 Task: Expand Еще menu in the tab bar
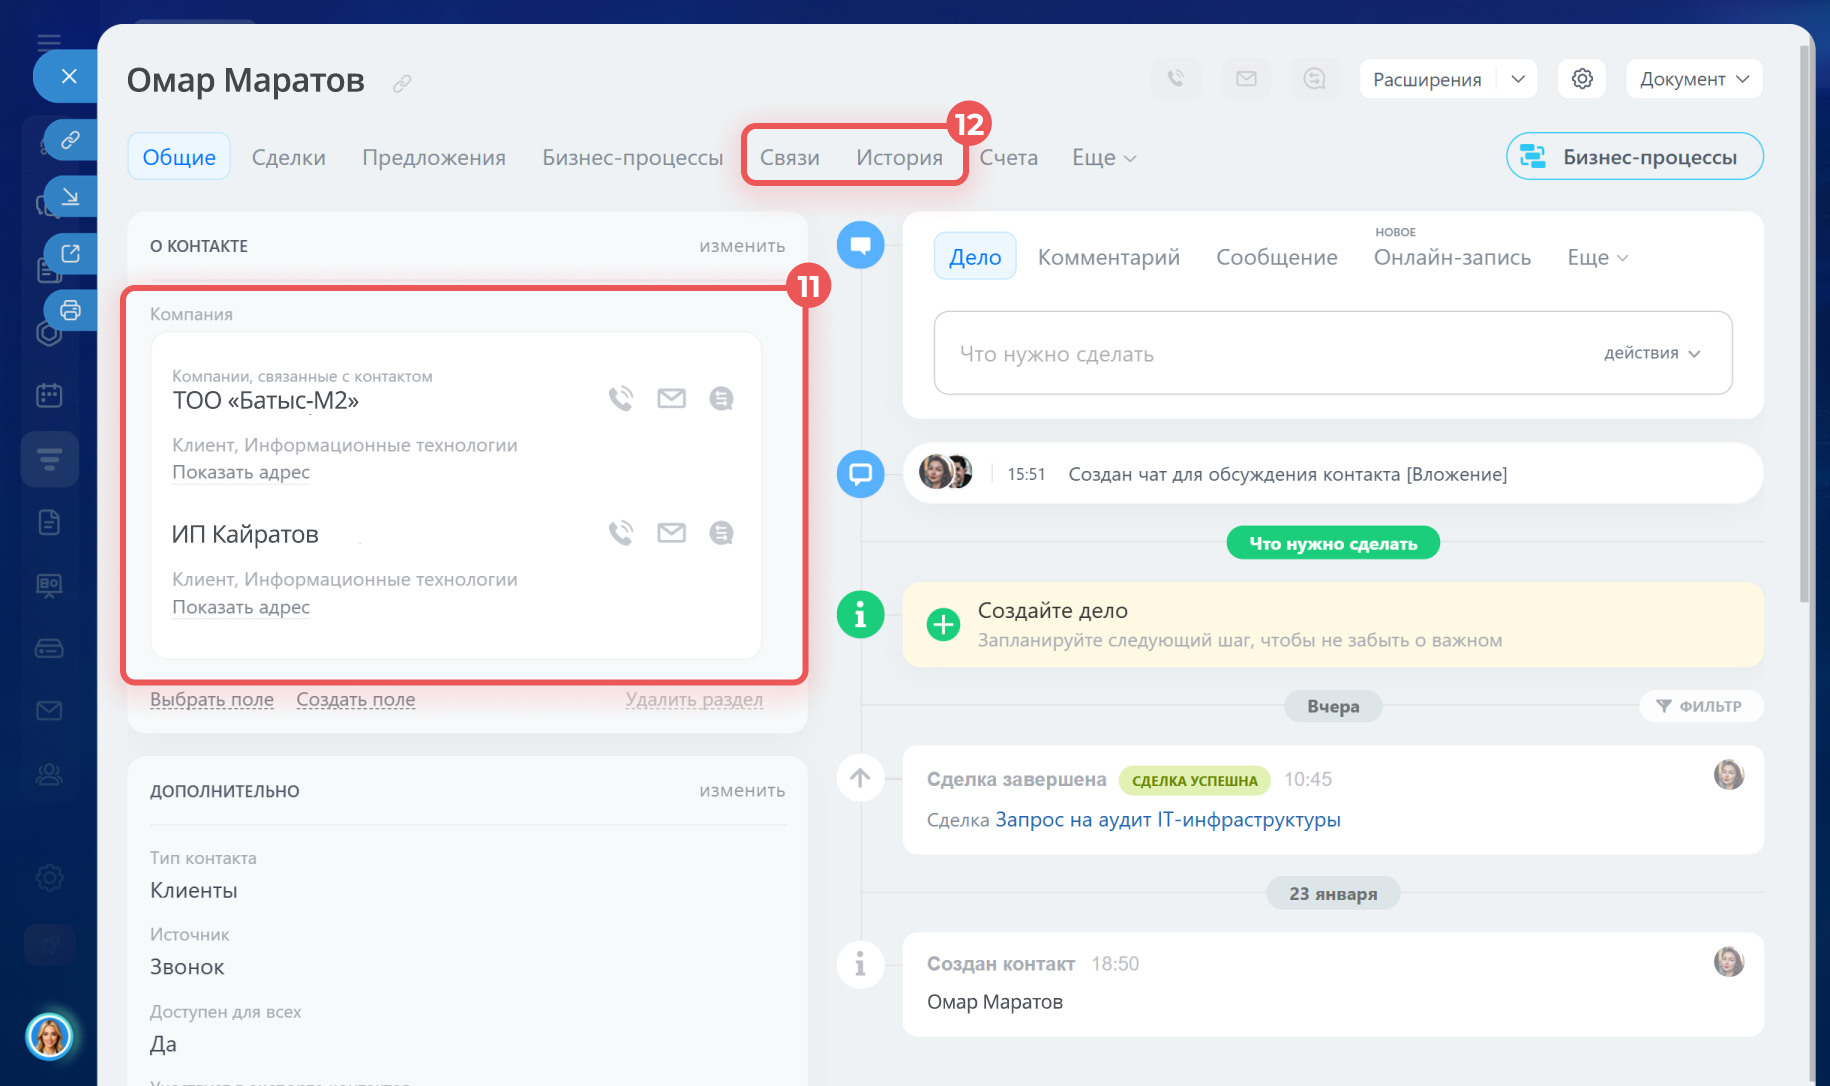pos(1103,158)
